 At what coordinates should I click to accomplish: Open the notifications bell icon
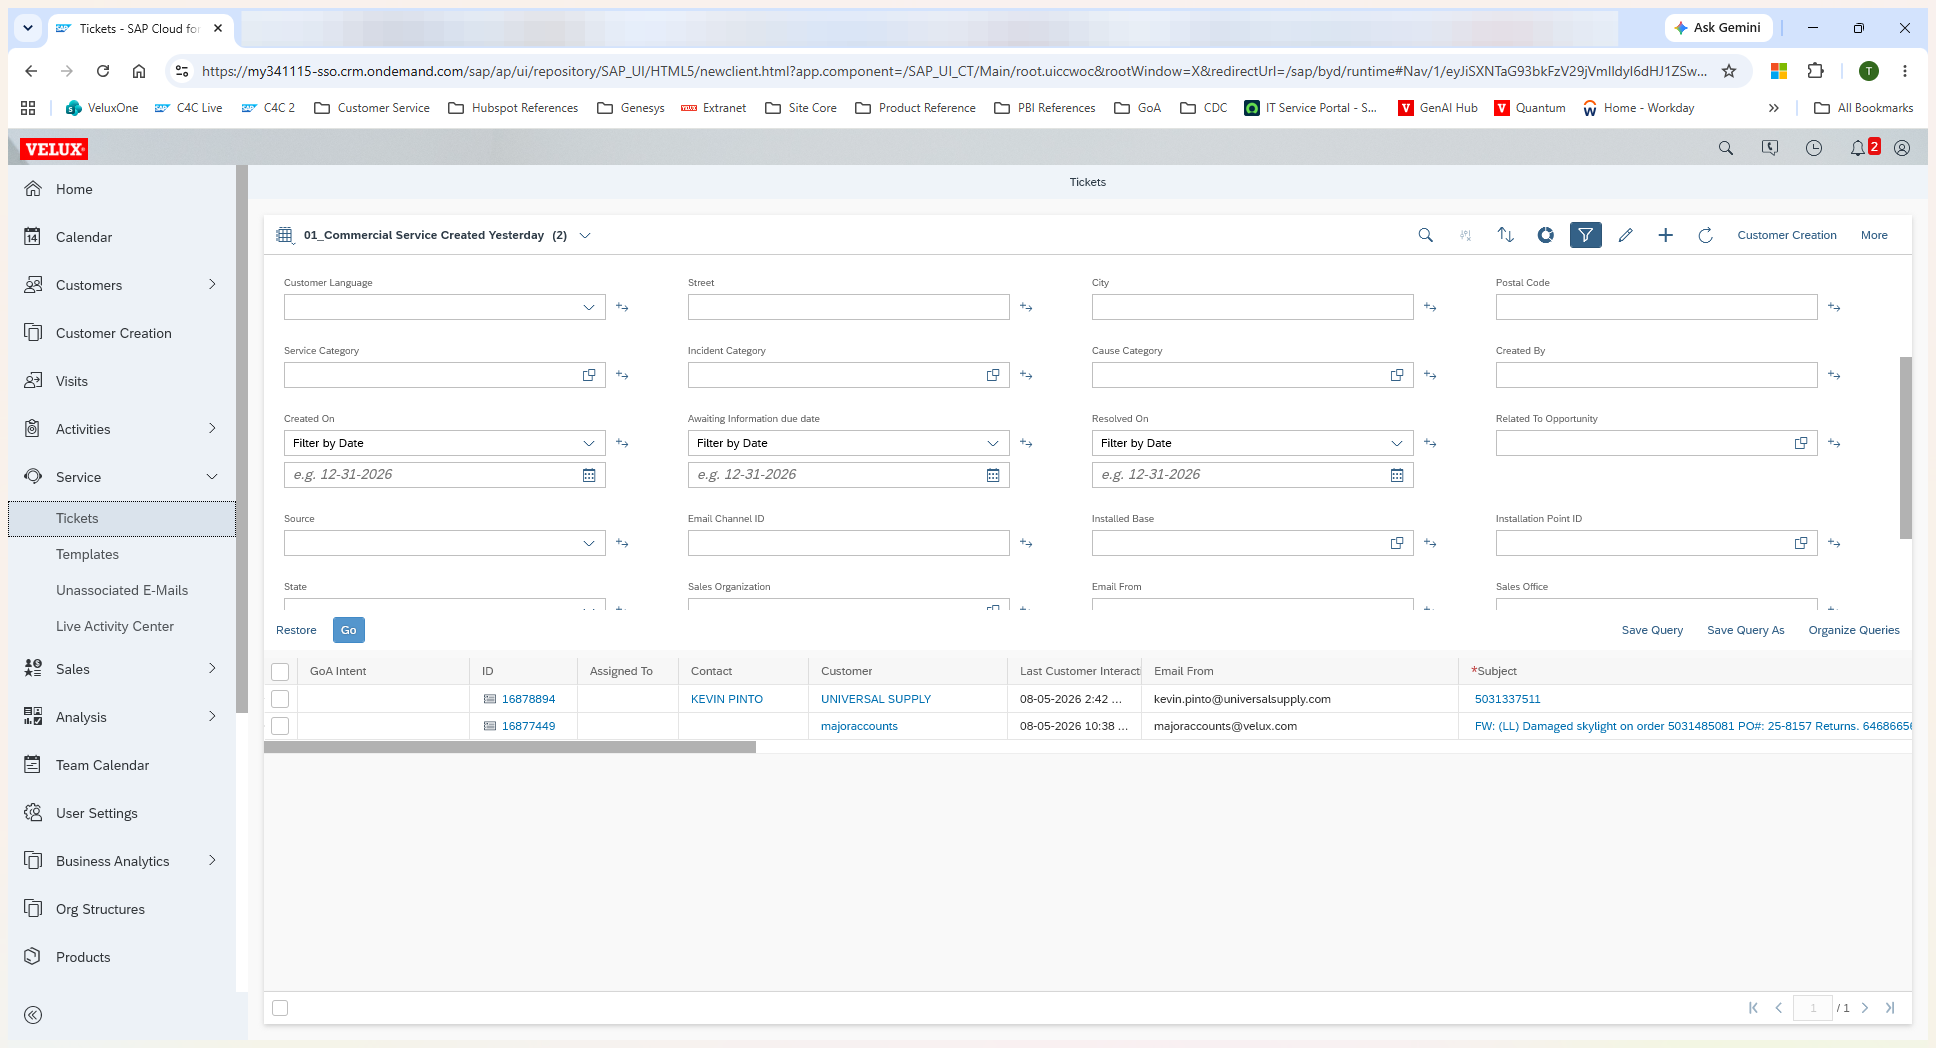point(1857,148)
